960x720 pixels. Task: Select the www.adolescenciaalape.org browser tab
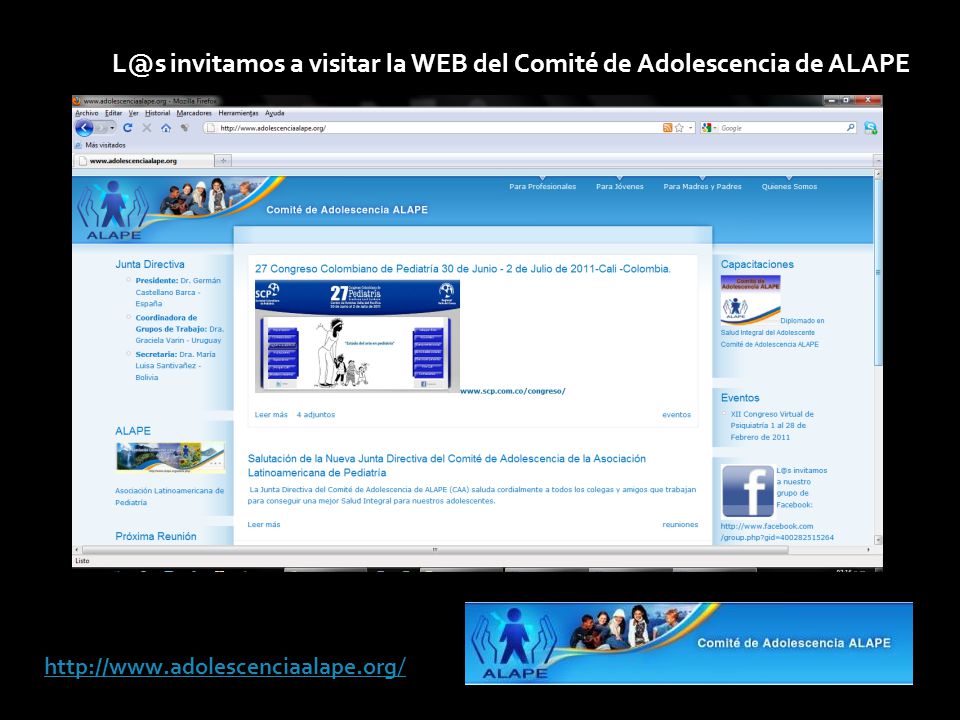click(x=144, y=161)
